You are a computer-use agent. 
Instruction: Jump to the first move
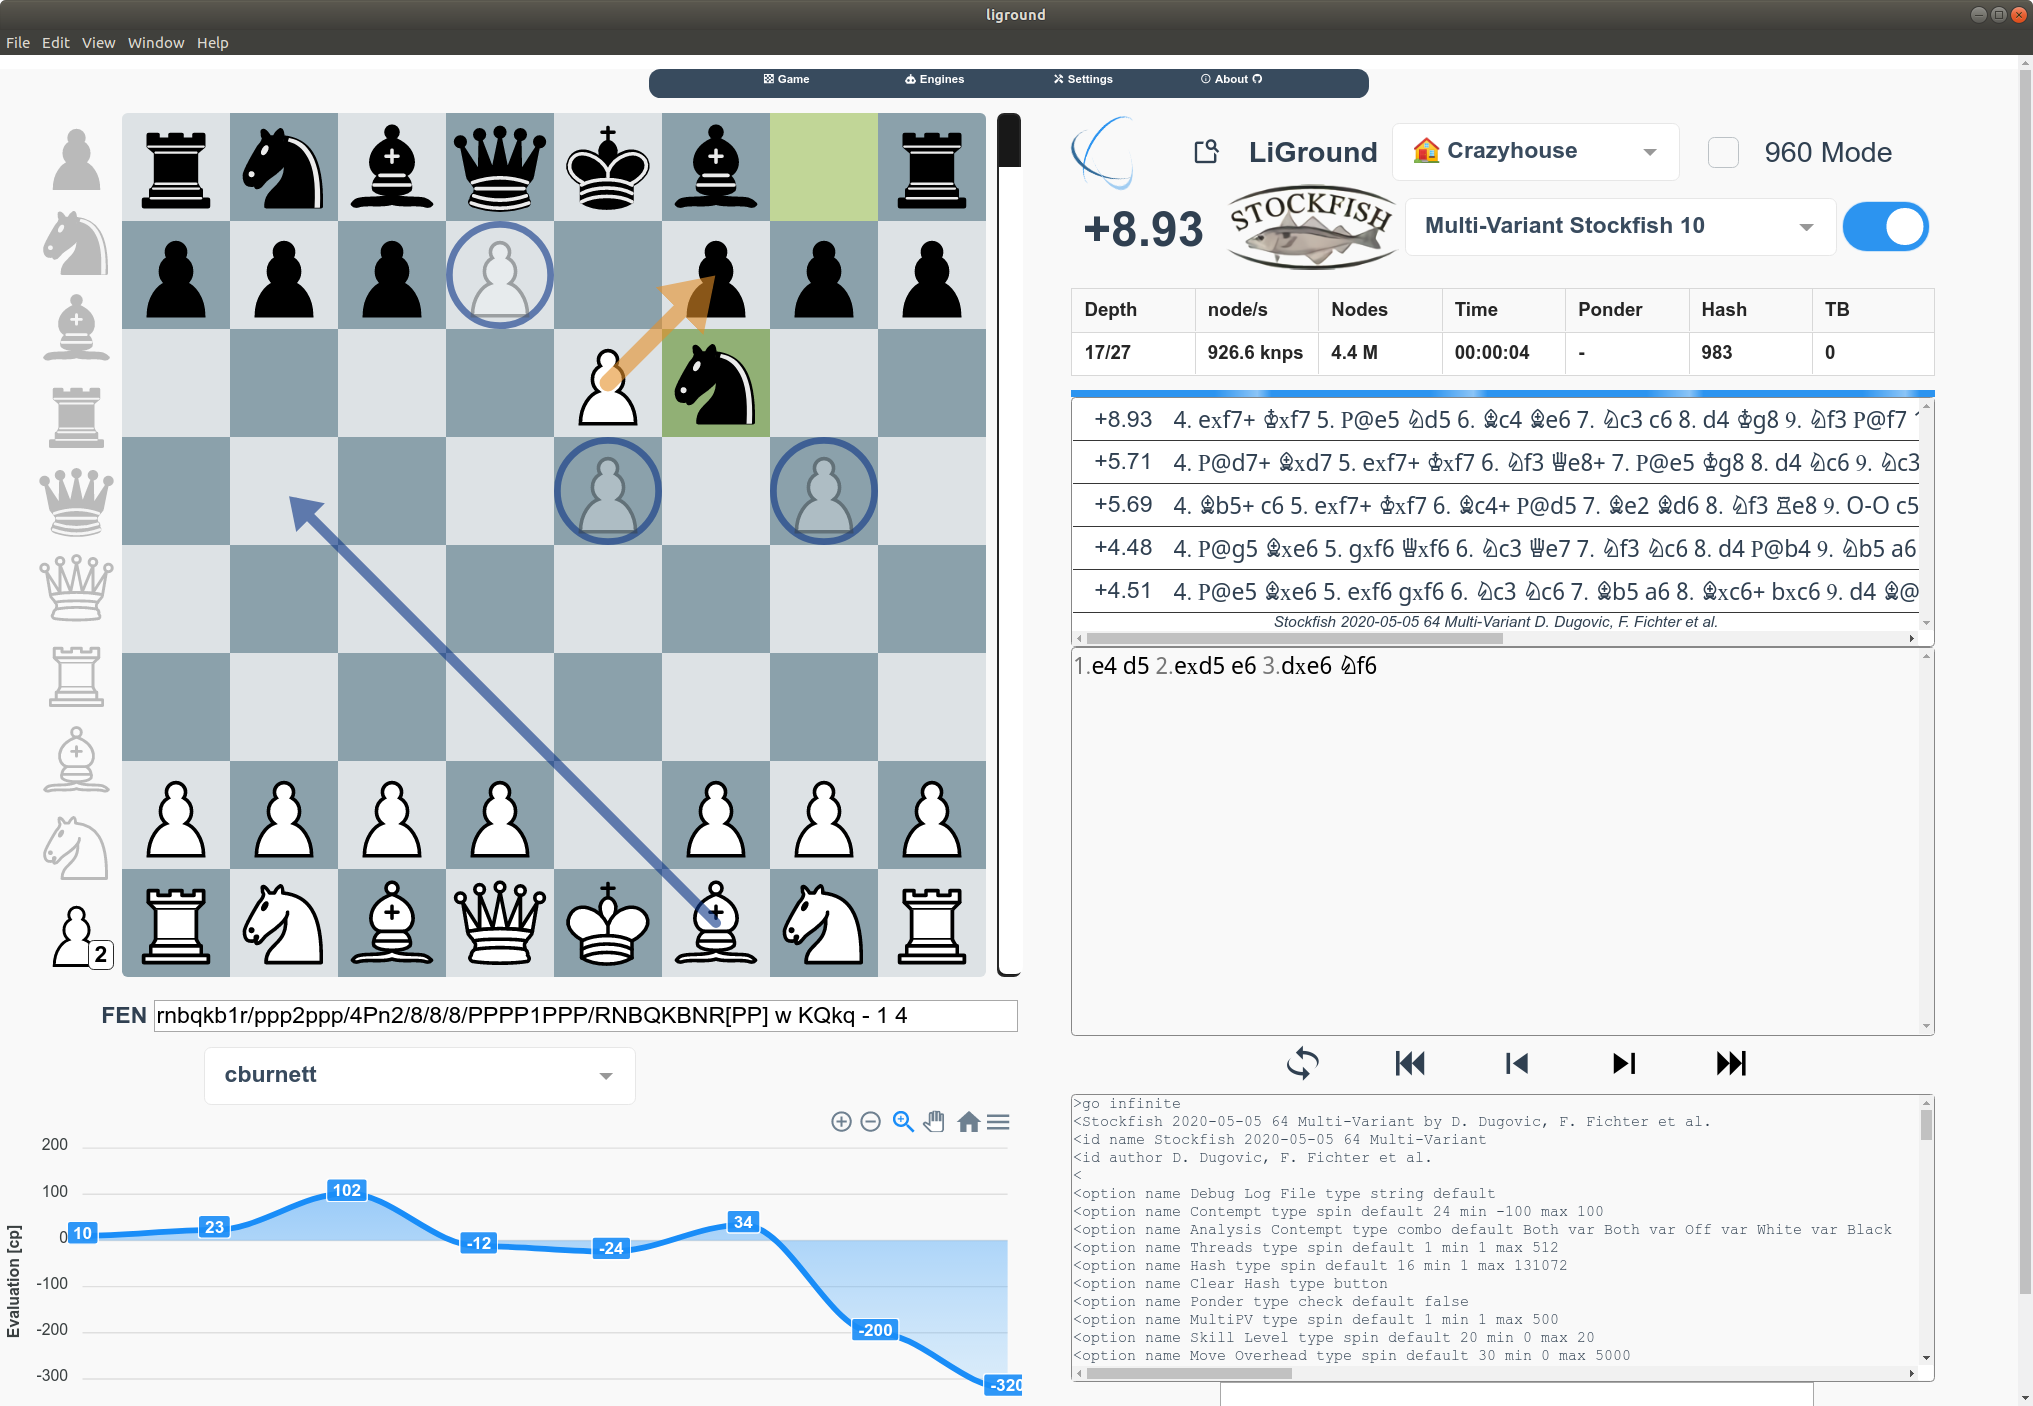pos(1410,1063)
